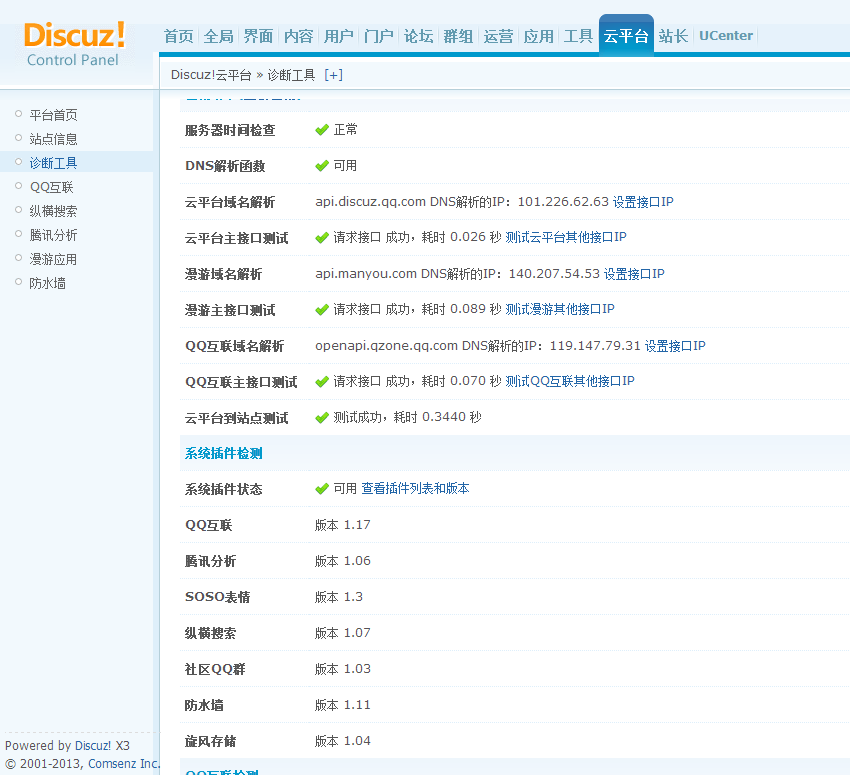Click green checkmark for 系统插件状态

point(322,489)
